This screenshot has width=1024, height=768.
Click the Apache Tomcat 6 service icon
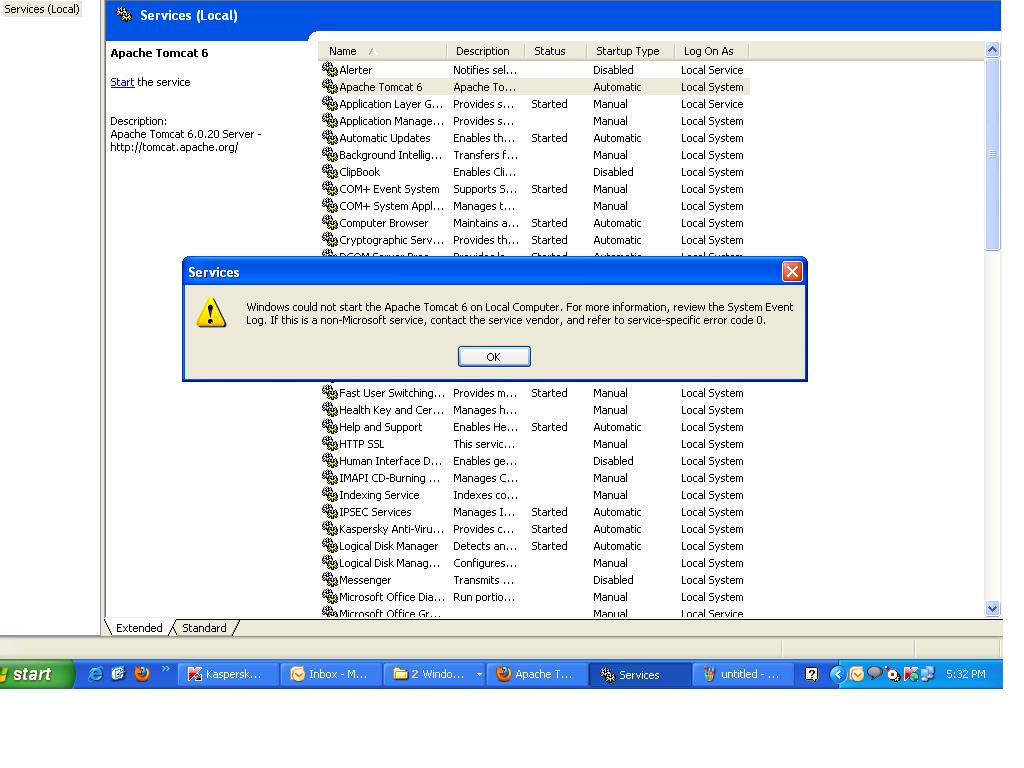pyautogui.click(x=330, y=86)
